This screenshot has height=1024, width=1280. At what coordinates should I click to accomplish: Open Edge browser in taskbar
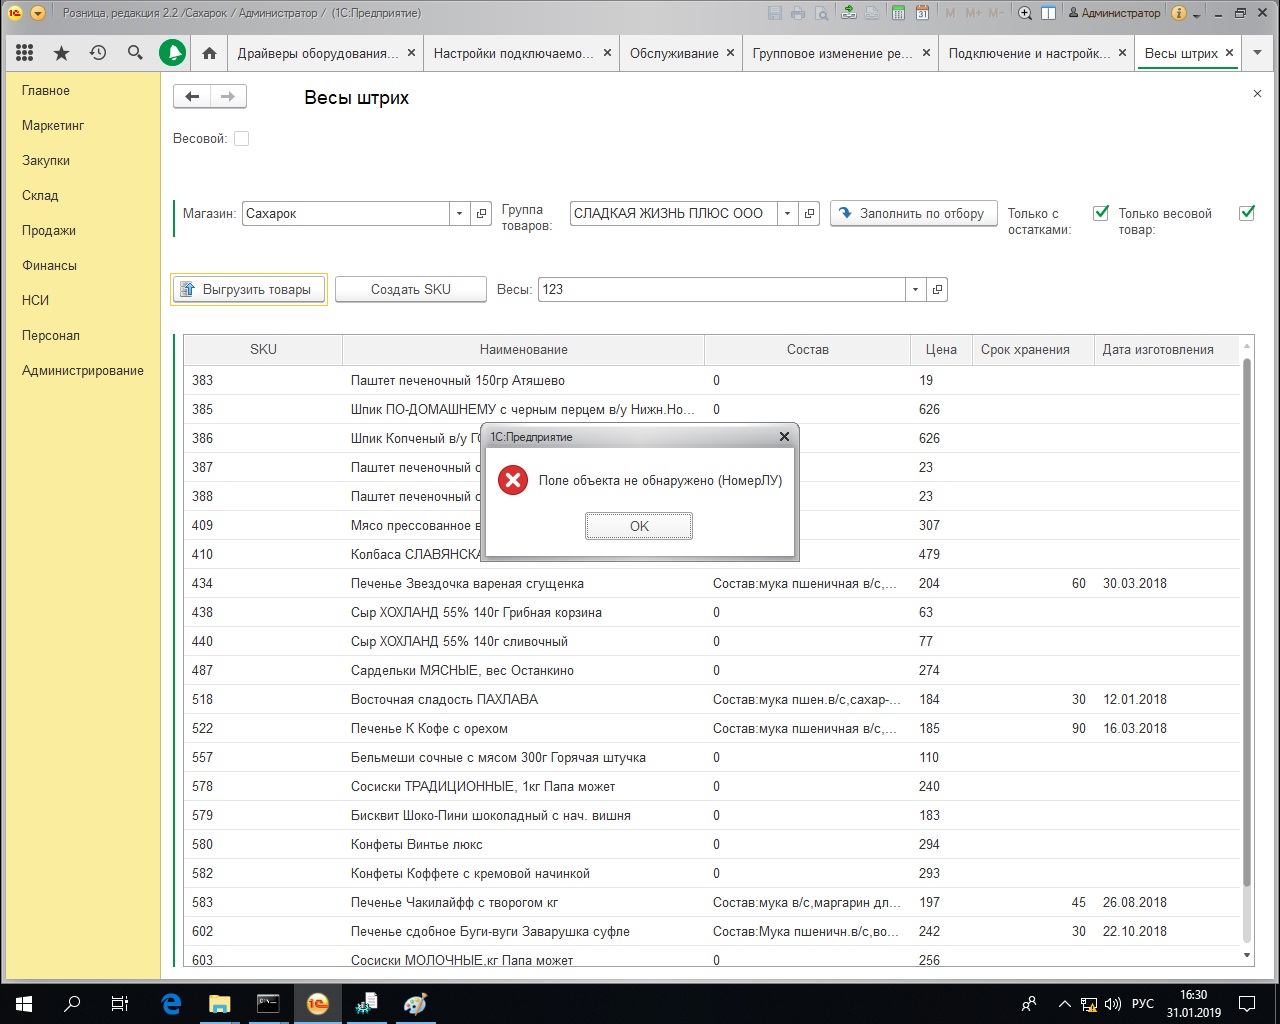pos(171,1003)
